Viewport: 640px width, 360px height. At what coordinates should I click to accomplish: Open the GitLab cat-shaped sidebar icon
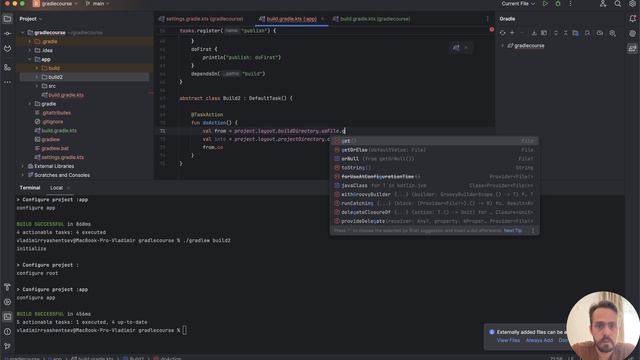7,48
